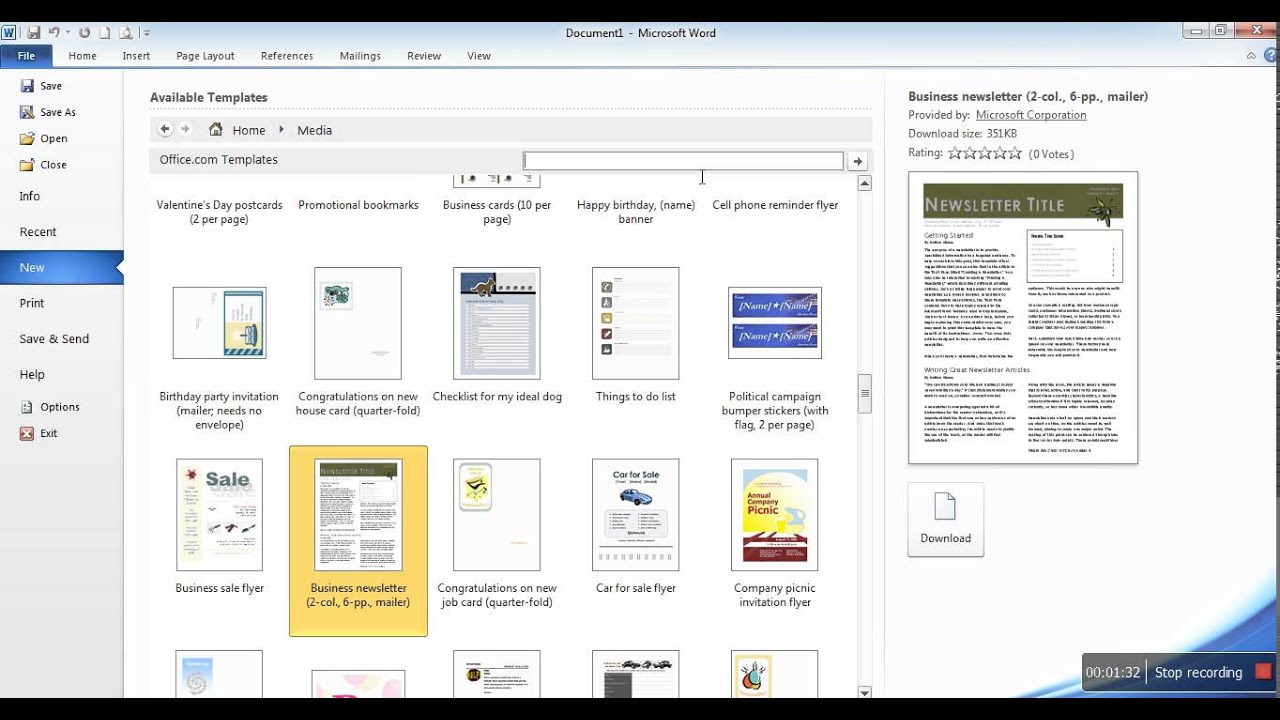Open the Customize Quick Access Toolbar dropdown

(146, 33)
